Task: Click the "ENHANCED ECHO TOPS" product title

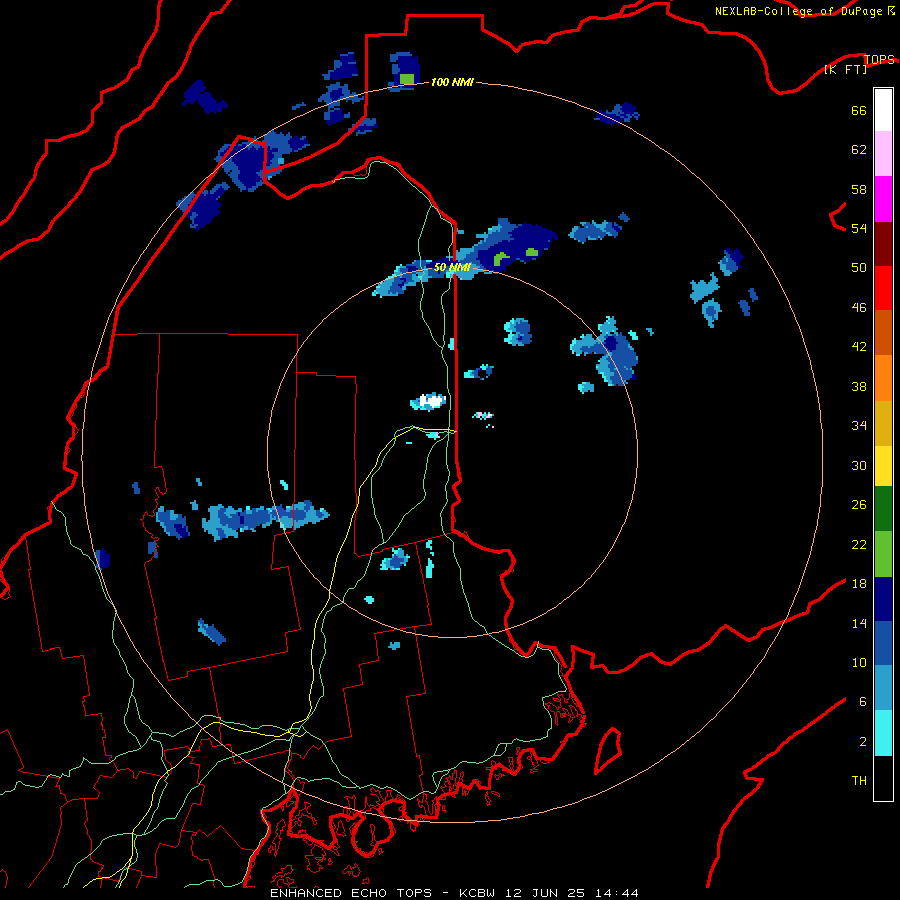Action: pyautogui.click(x=351, y=893)
